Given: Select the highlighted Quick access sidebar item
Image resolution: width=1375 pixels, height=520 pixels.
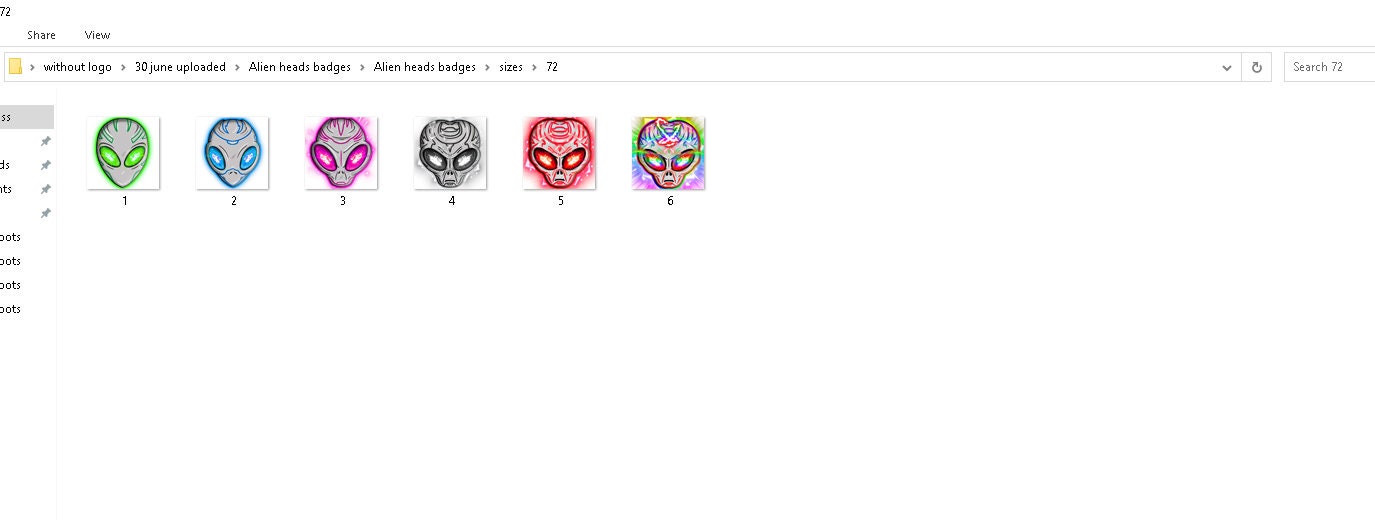Looking at the screenshot, I should 27,117.
